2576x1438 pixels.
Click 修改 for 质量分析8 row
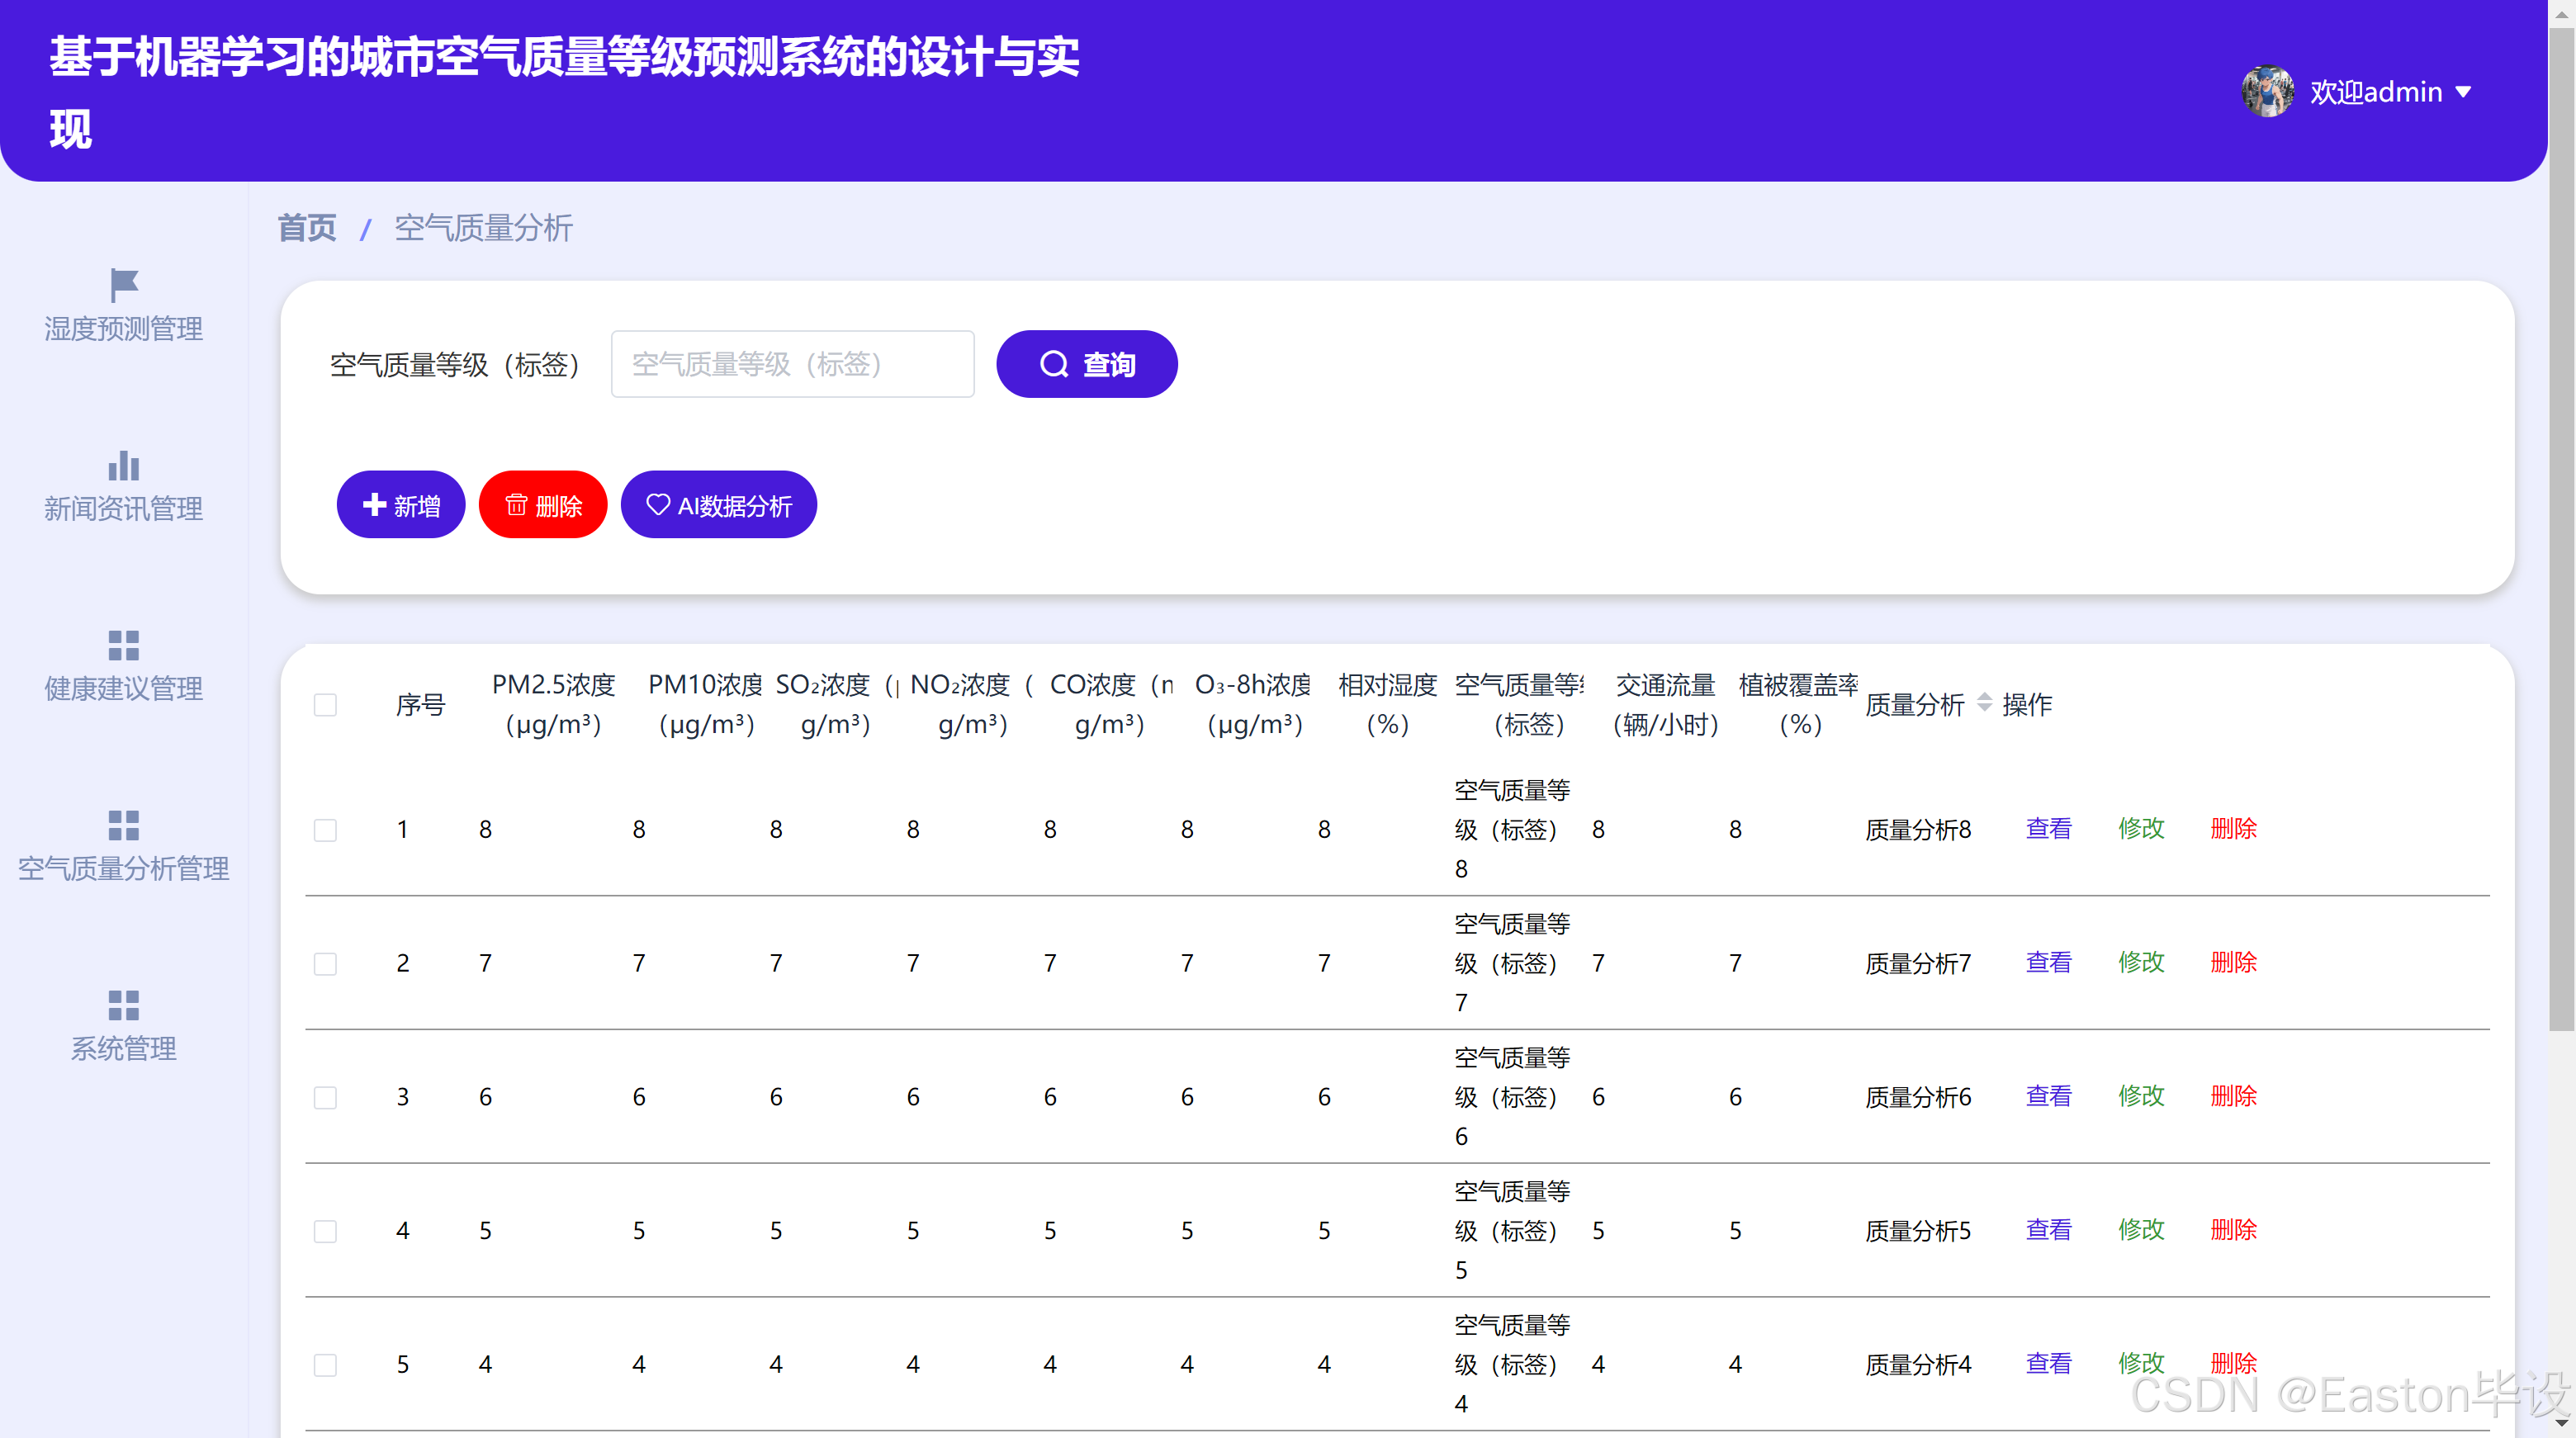pos(2141,829)
